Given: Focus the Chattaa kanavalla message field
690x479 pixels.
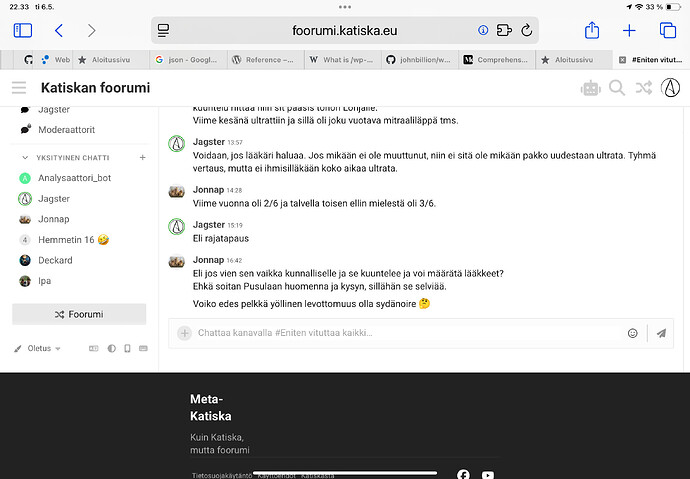Looking at the screenshot, I should point(407,333).
